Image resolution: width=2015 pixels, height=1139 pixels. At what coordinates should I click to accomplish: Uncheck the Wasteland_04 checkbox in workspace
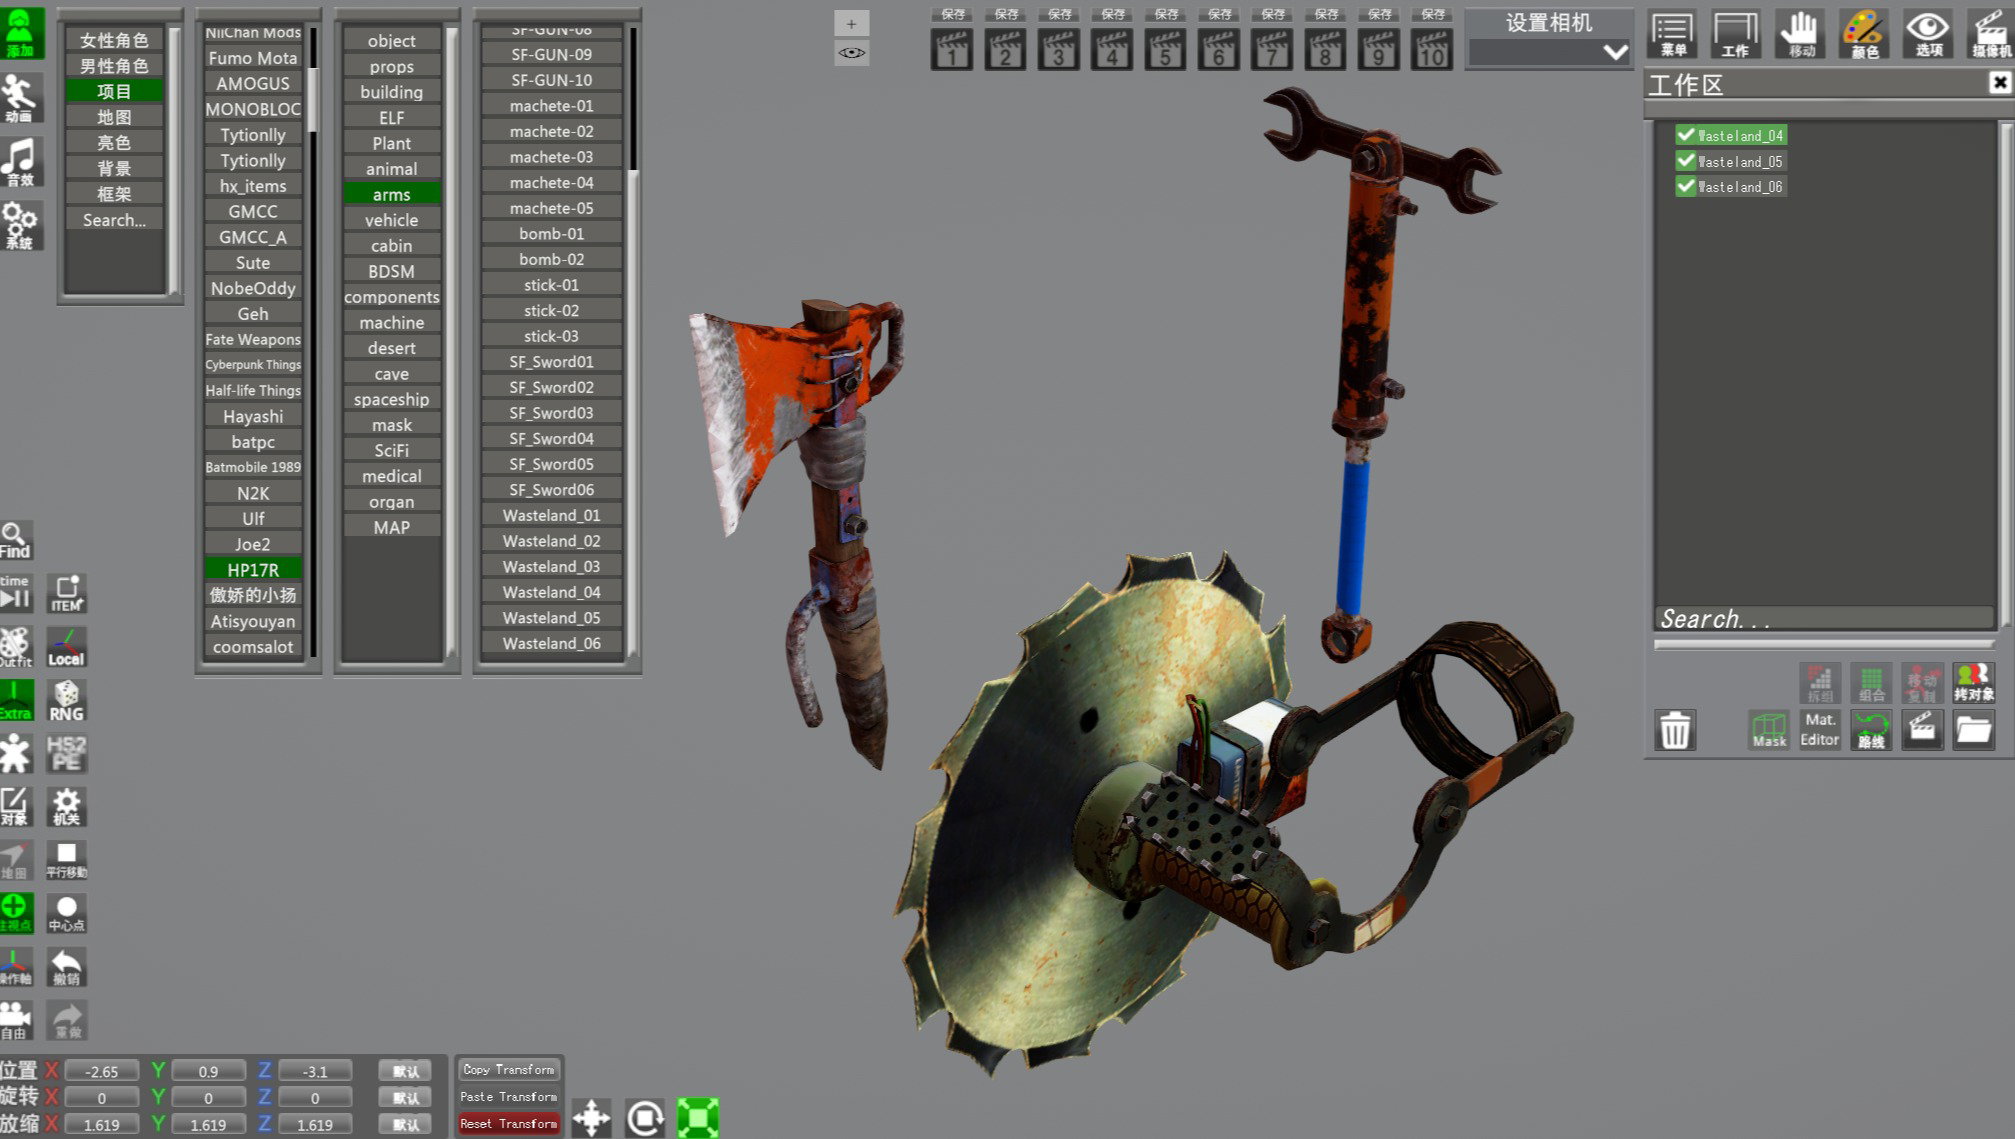point(1686,135)
